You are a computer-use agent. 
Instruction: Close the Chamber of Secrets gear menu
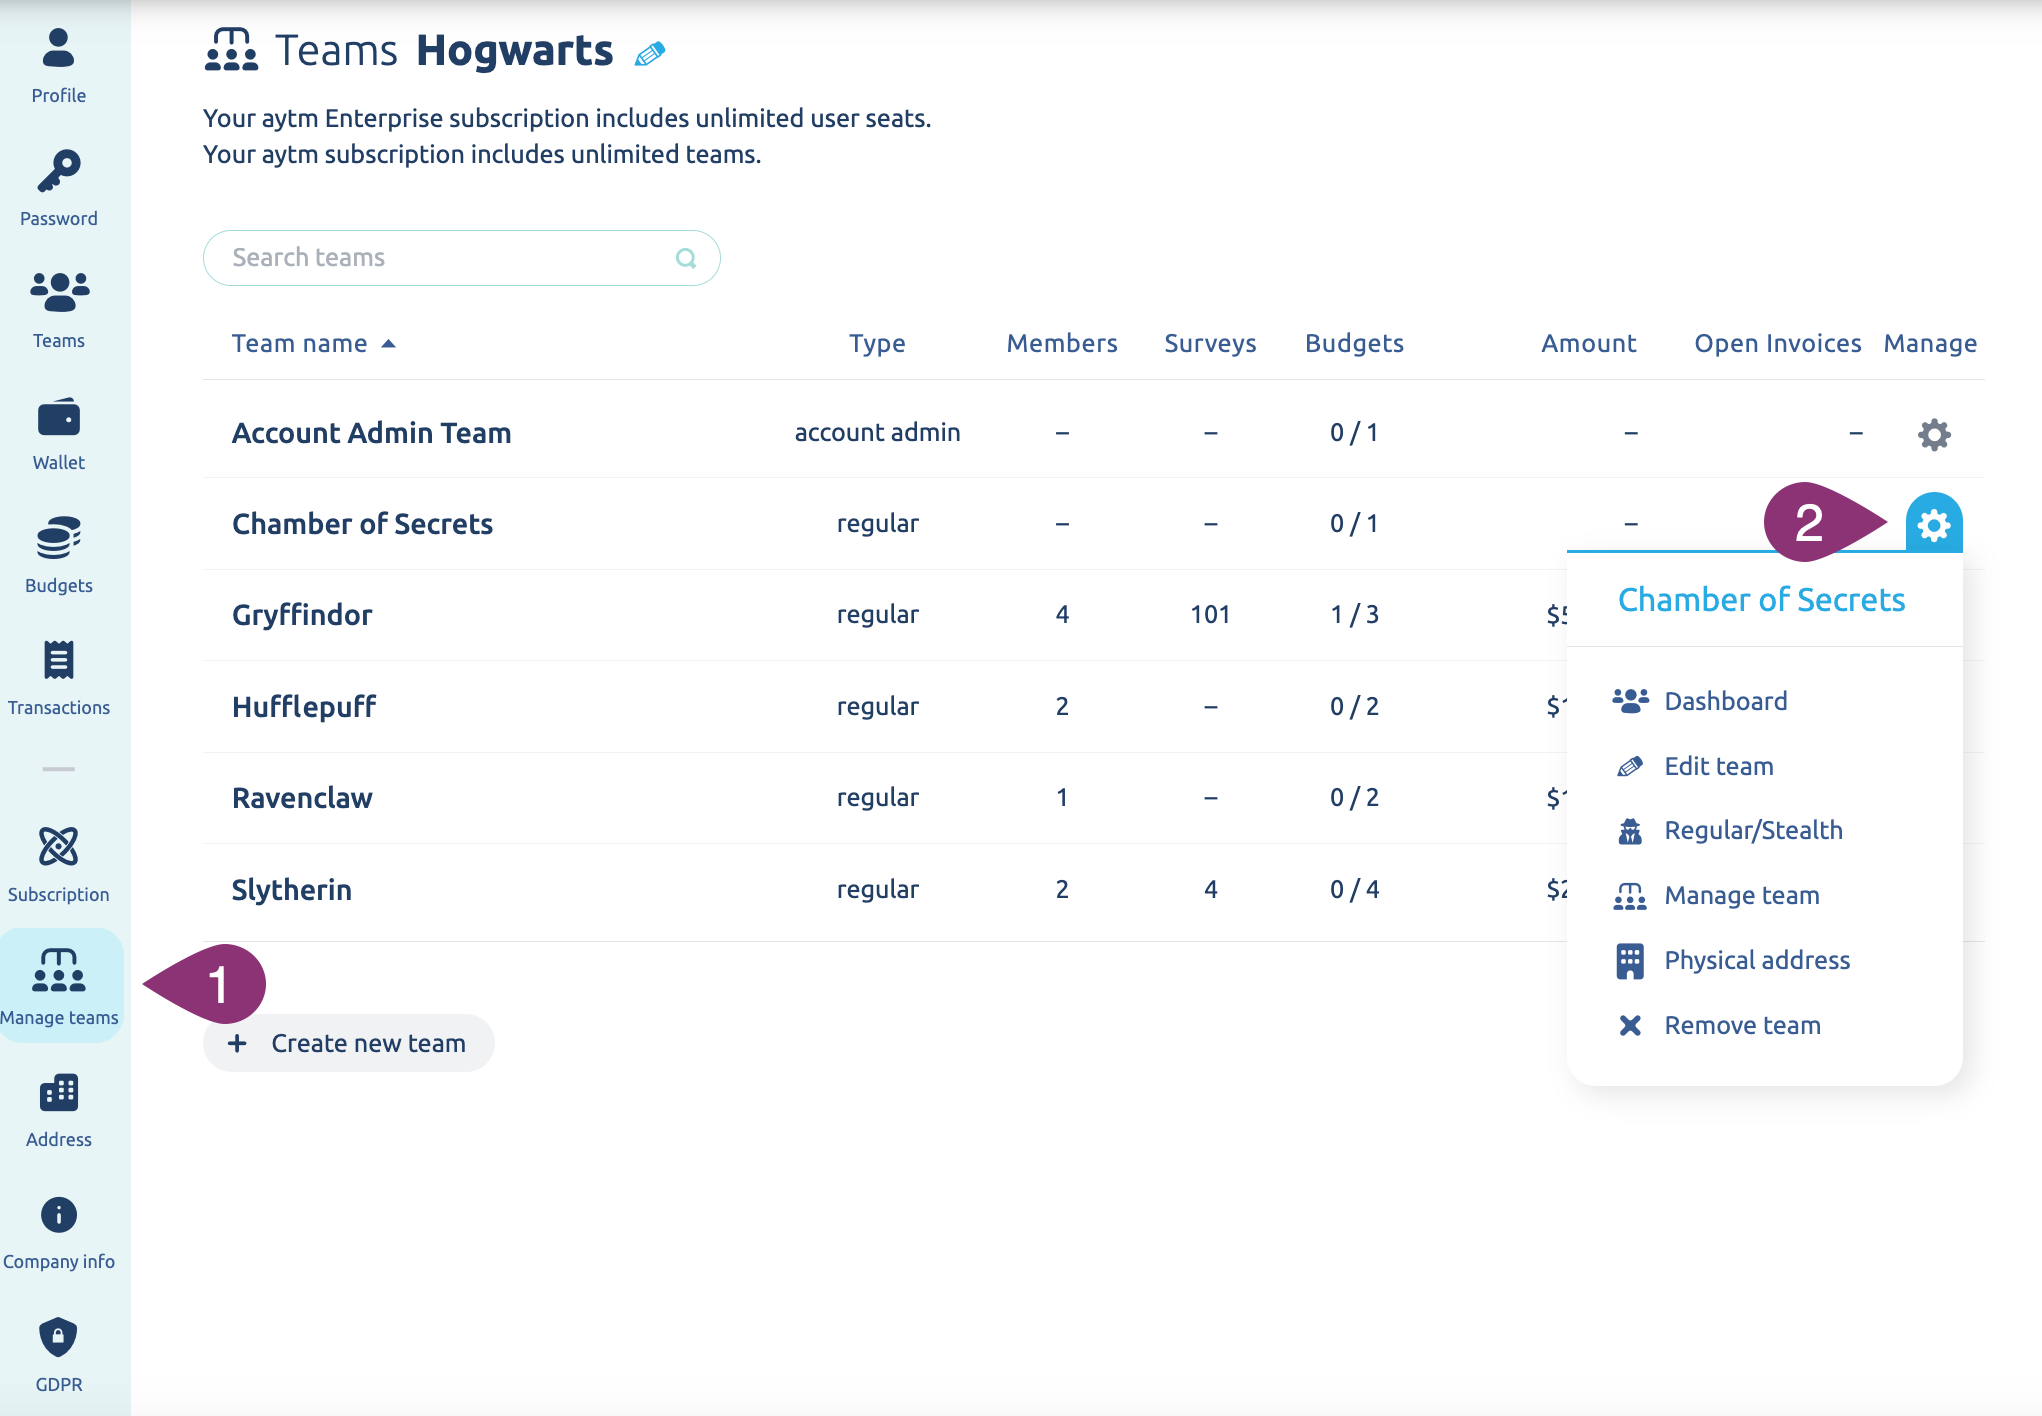pos(1934,523)
